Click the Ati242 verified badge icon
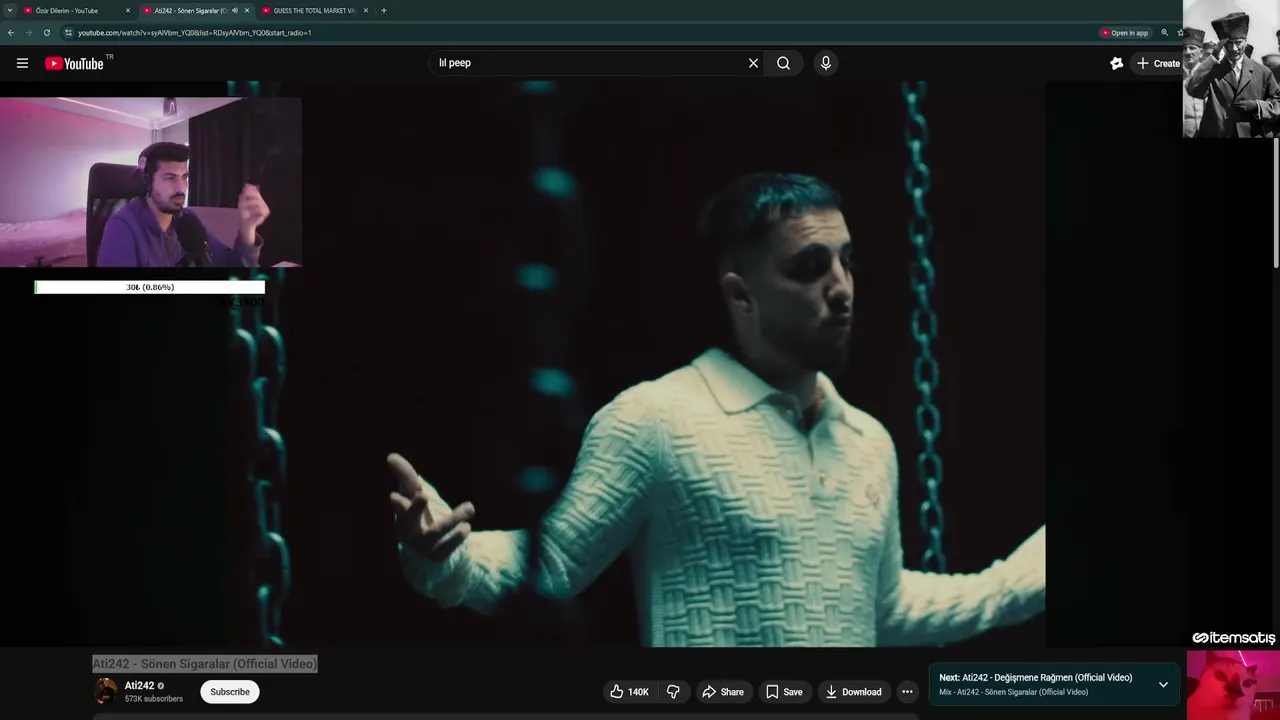The width and height of the screenshot is (1280, 720). (161, 686)
